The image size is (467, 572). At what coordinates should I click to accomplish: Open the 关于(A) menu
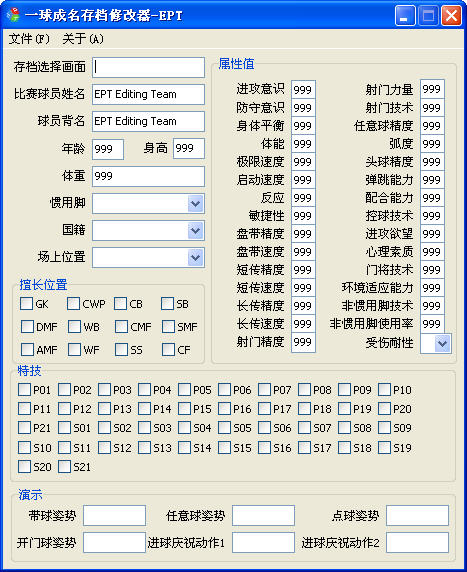coord(83,38)
